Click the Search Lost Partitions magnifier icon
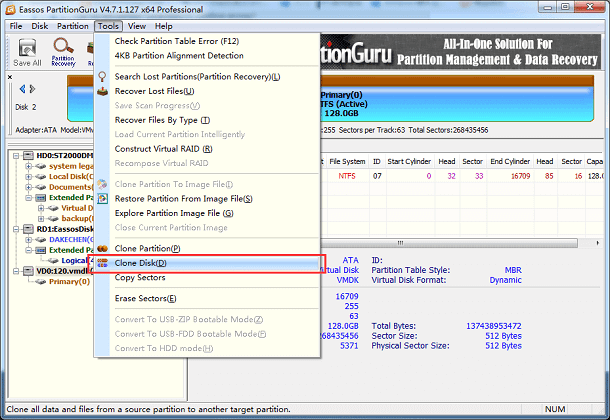The image size is (610, 420). pyautogui.click(x=102, y=77)
